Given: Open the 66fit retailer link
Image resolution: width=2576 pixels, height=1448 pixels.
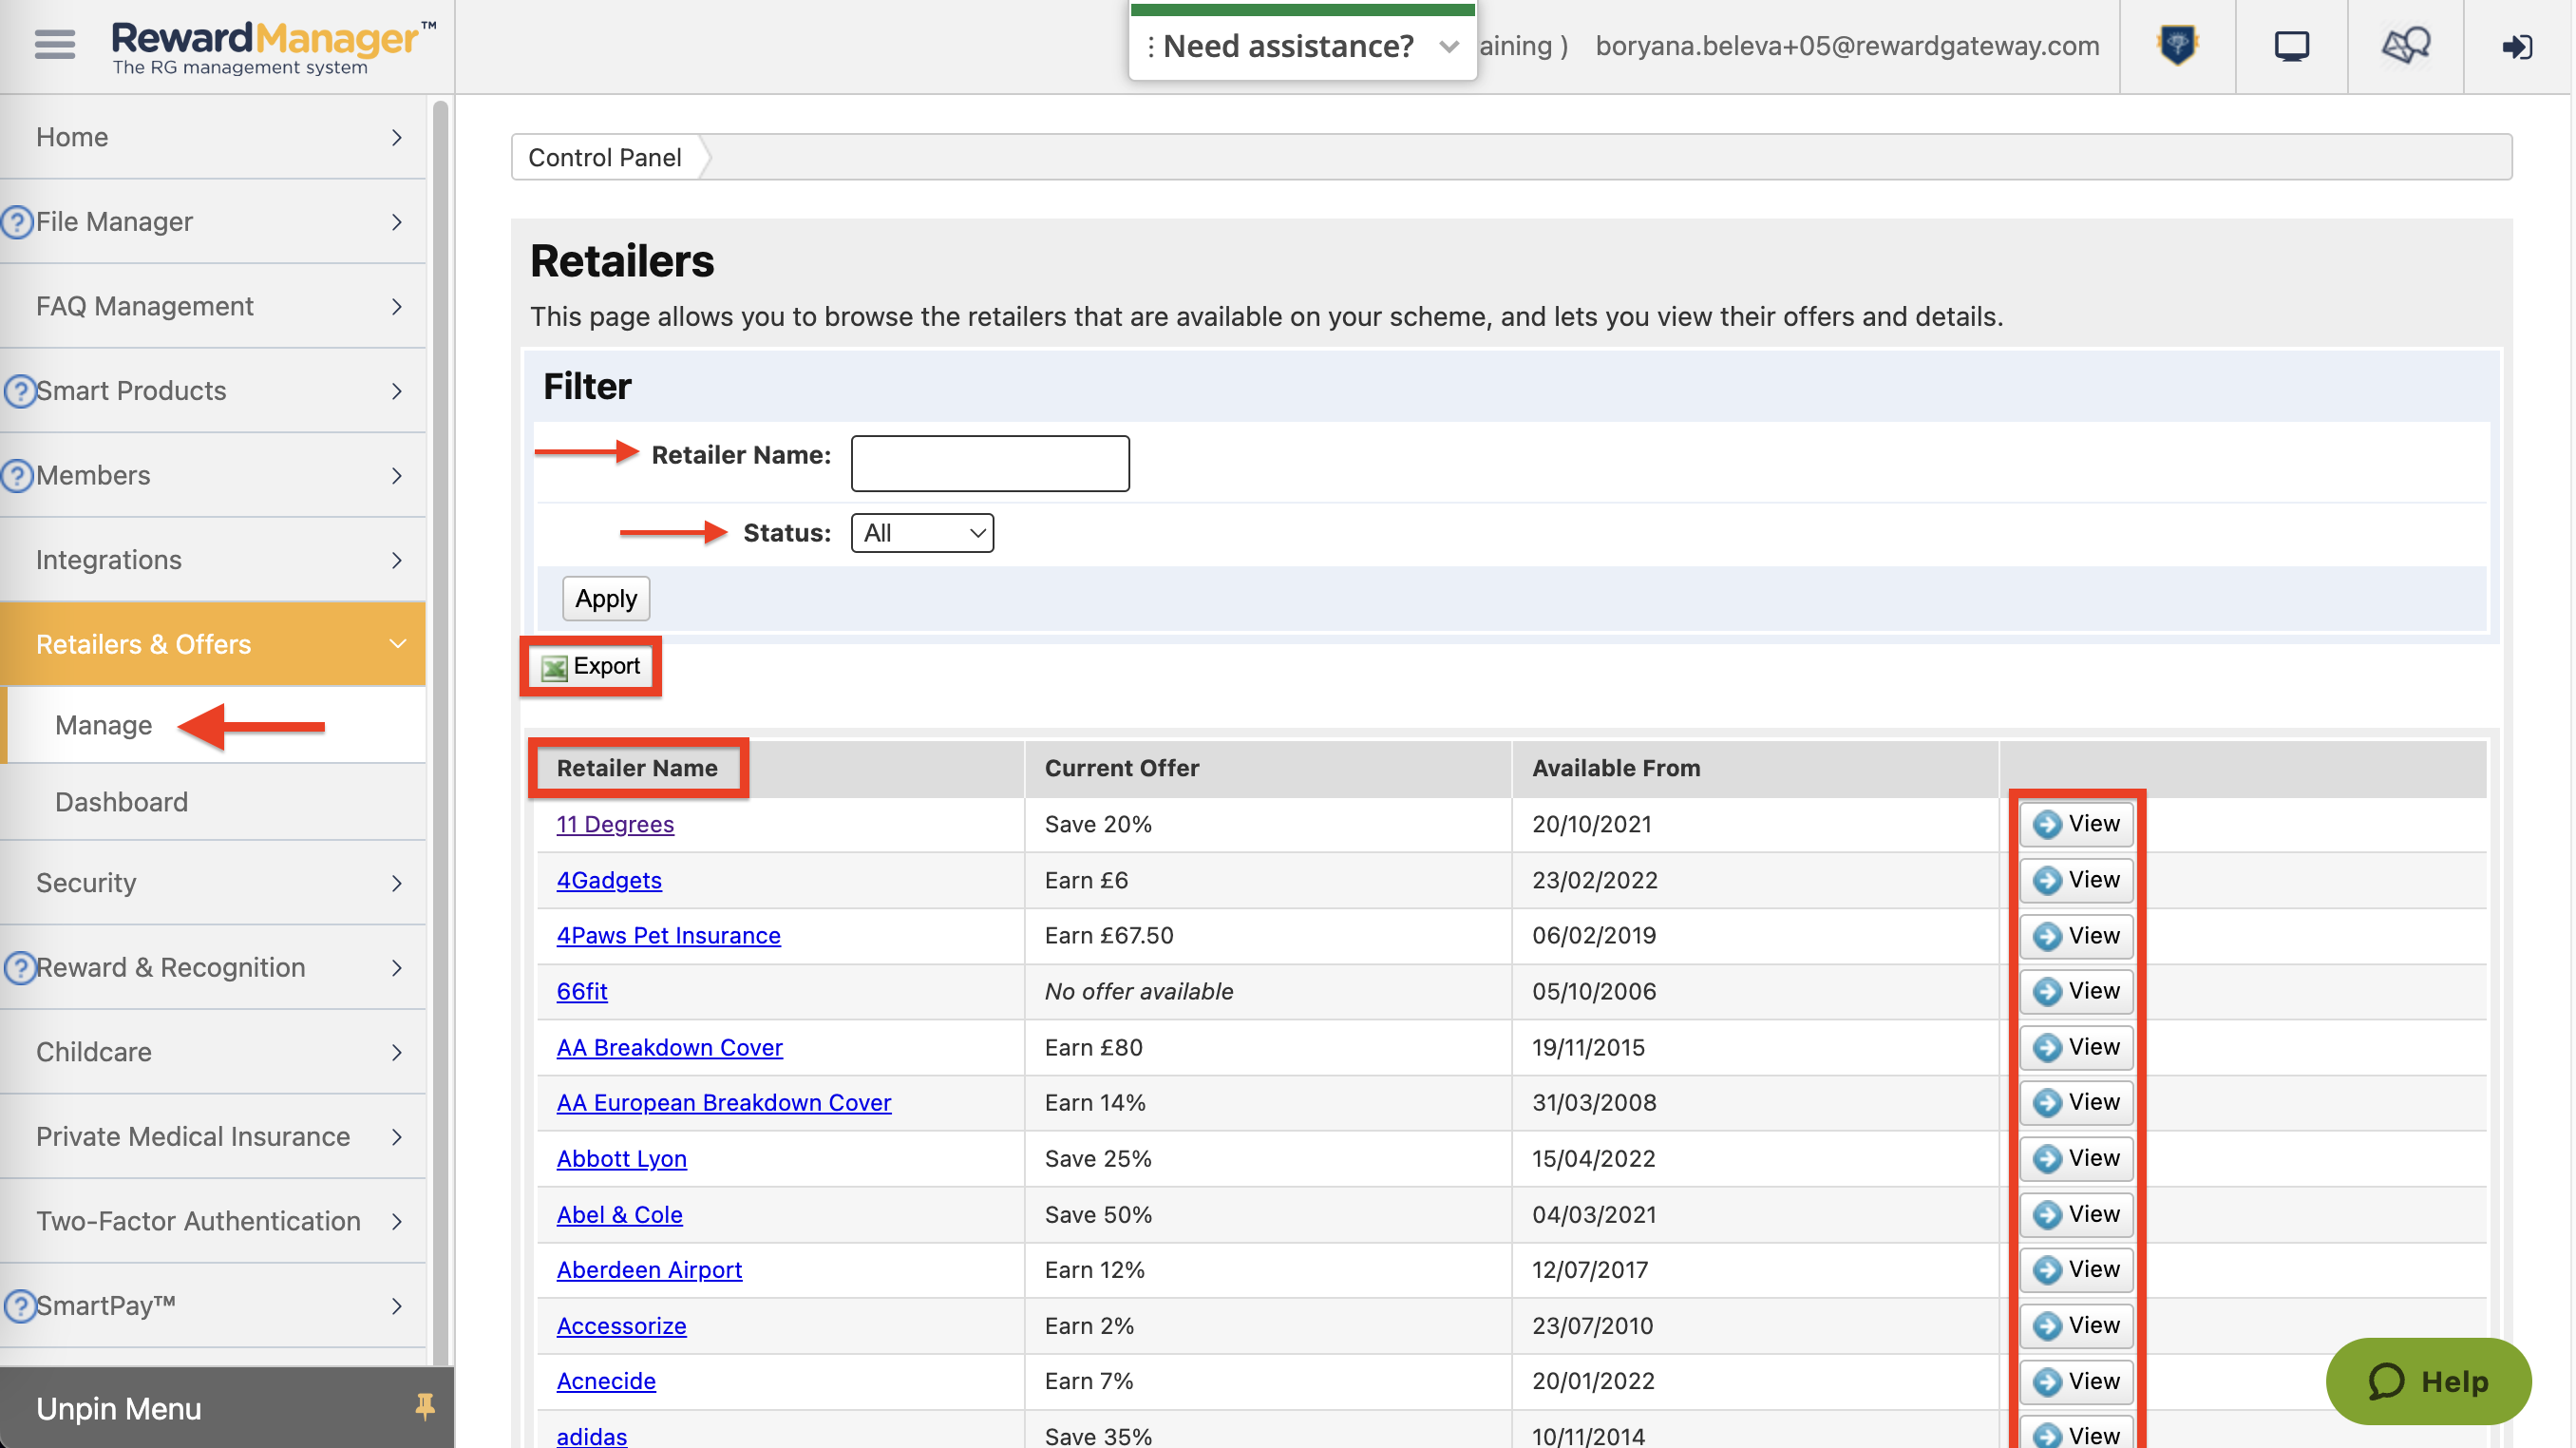Looking at the screenshot, I should pyautogui.click(x=582, y=991).
